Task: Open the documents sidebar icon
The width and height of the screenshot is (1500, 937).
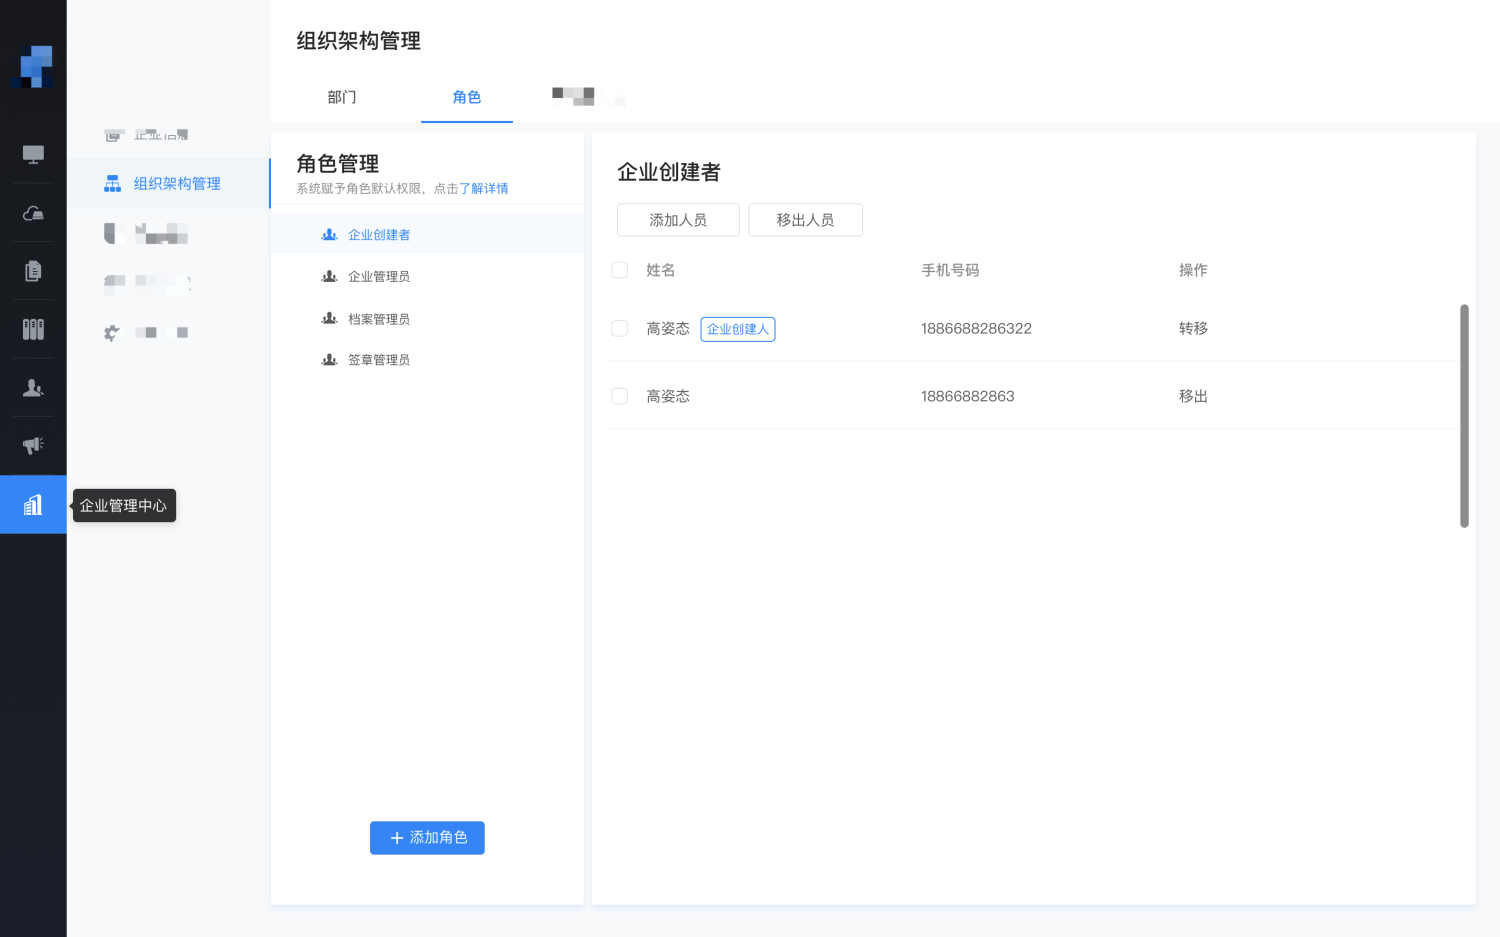Action: point(33,271)
